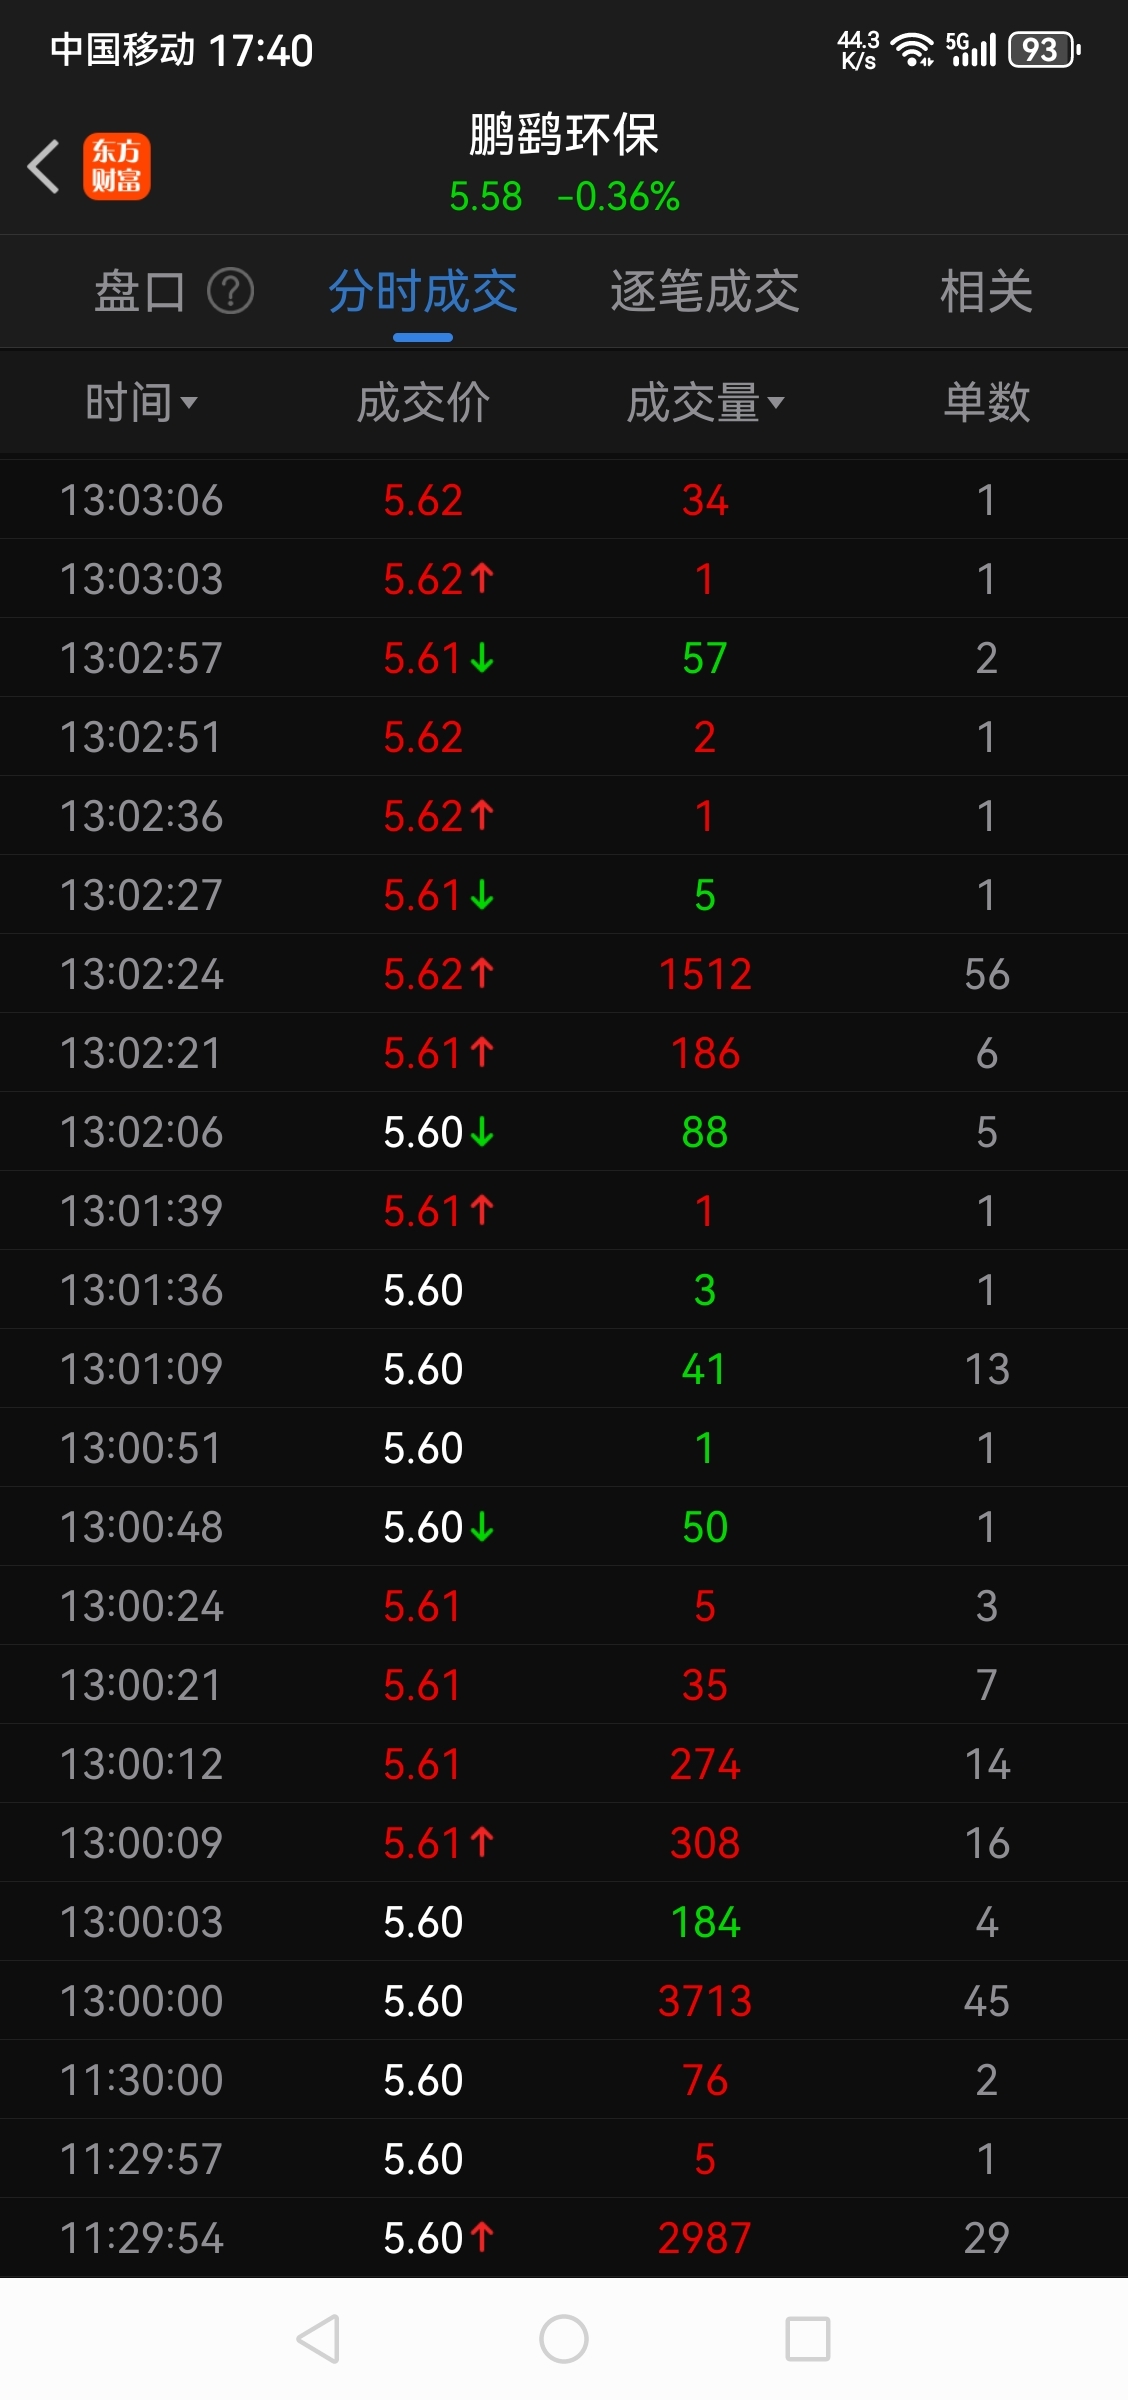Tap the 盘口 help question mark icon

[x=230, y=292]
